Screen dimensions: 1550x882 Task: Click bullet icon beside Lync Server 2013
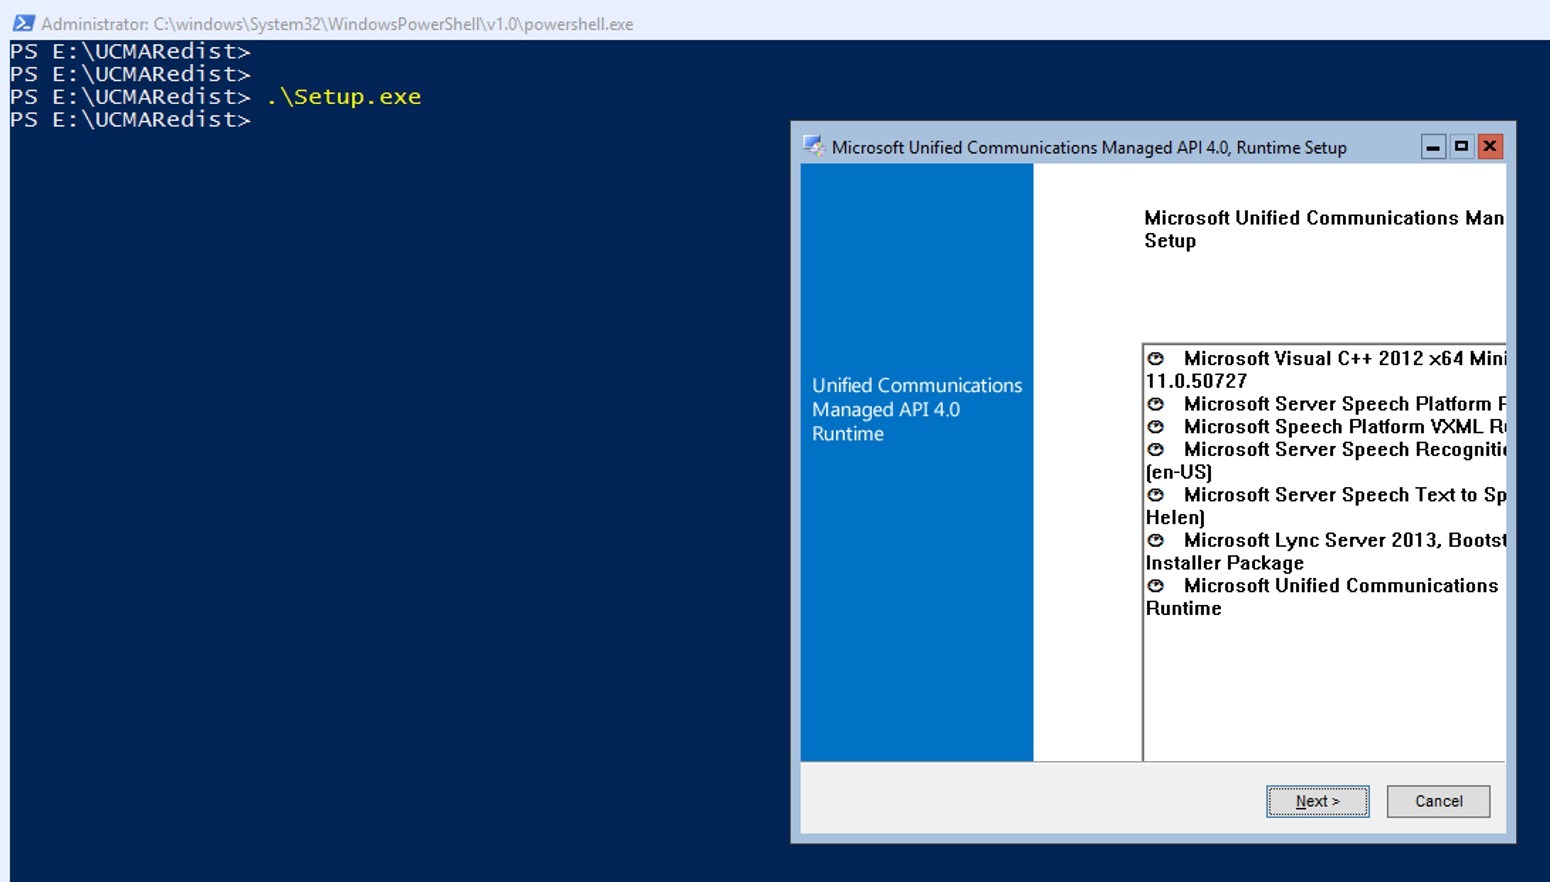pyautogui.click(x=1156, y=540)
